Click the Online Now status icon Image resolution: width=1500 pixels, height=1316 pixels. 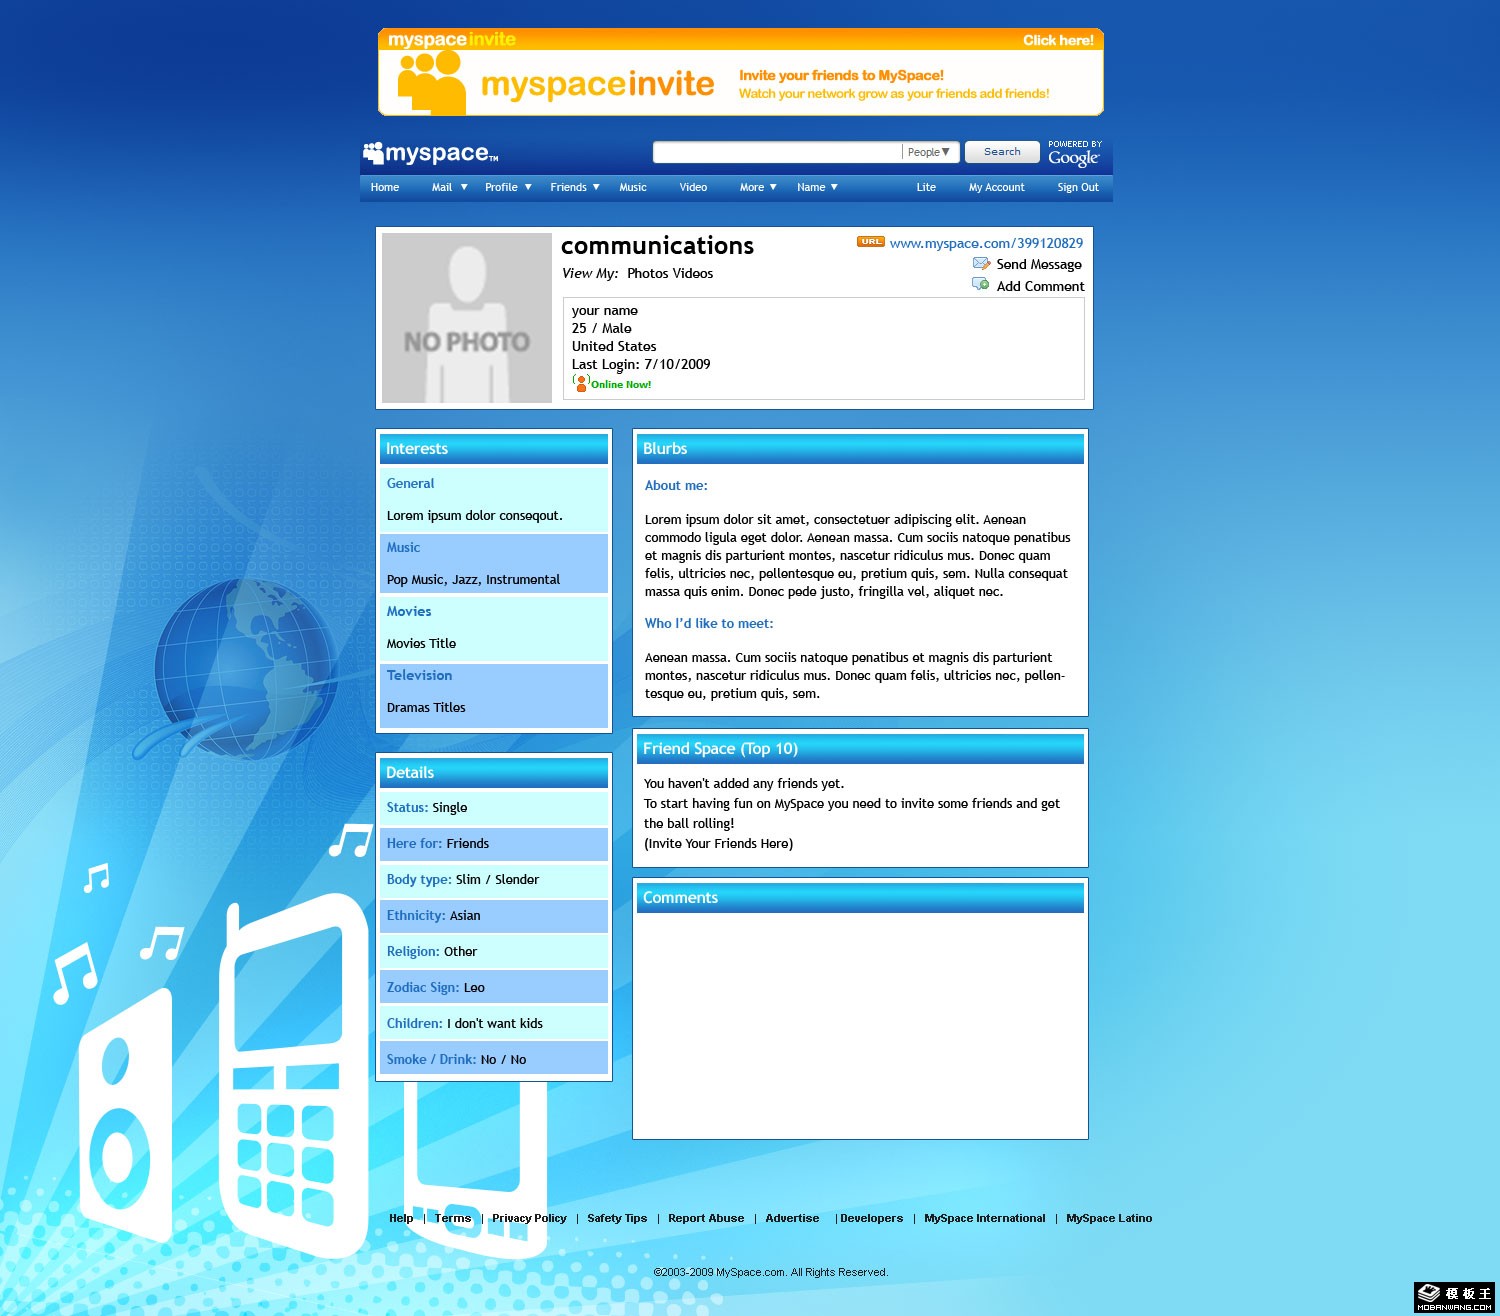(x=581, y=382)
